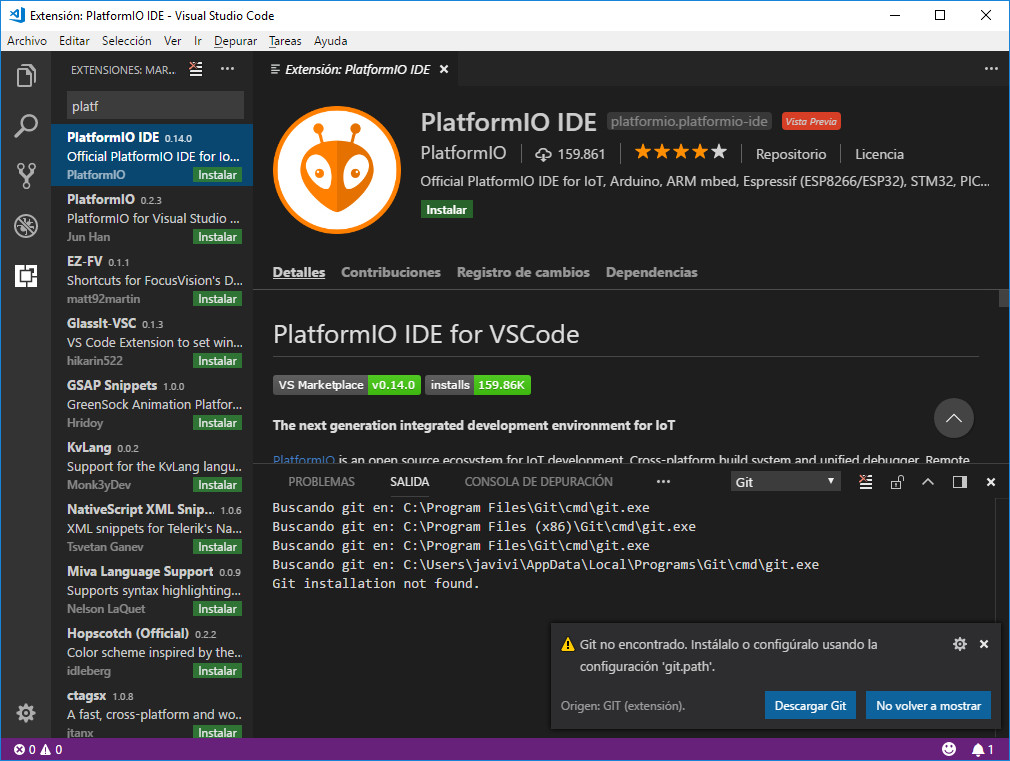Click the VS Marketplace v0.14.0 badge

[347, 385]
